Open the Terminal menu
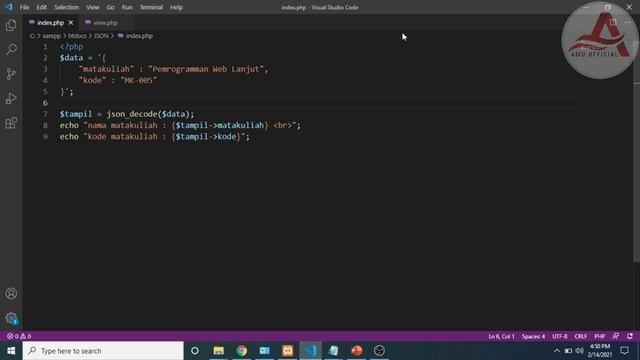The image size is (640, 360). point(151,7)
